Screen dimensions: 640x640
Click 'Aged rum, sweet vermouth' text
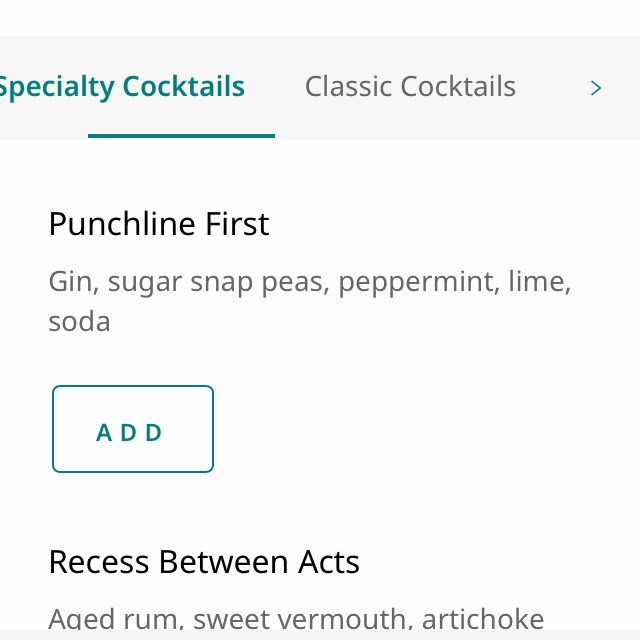[230, 618]
